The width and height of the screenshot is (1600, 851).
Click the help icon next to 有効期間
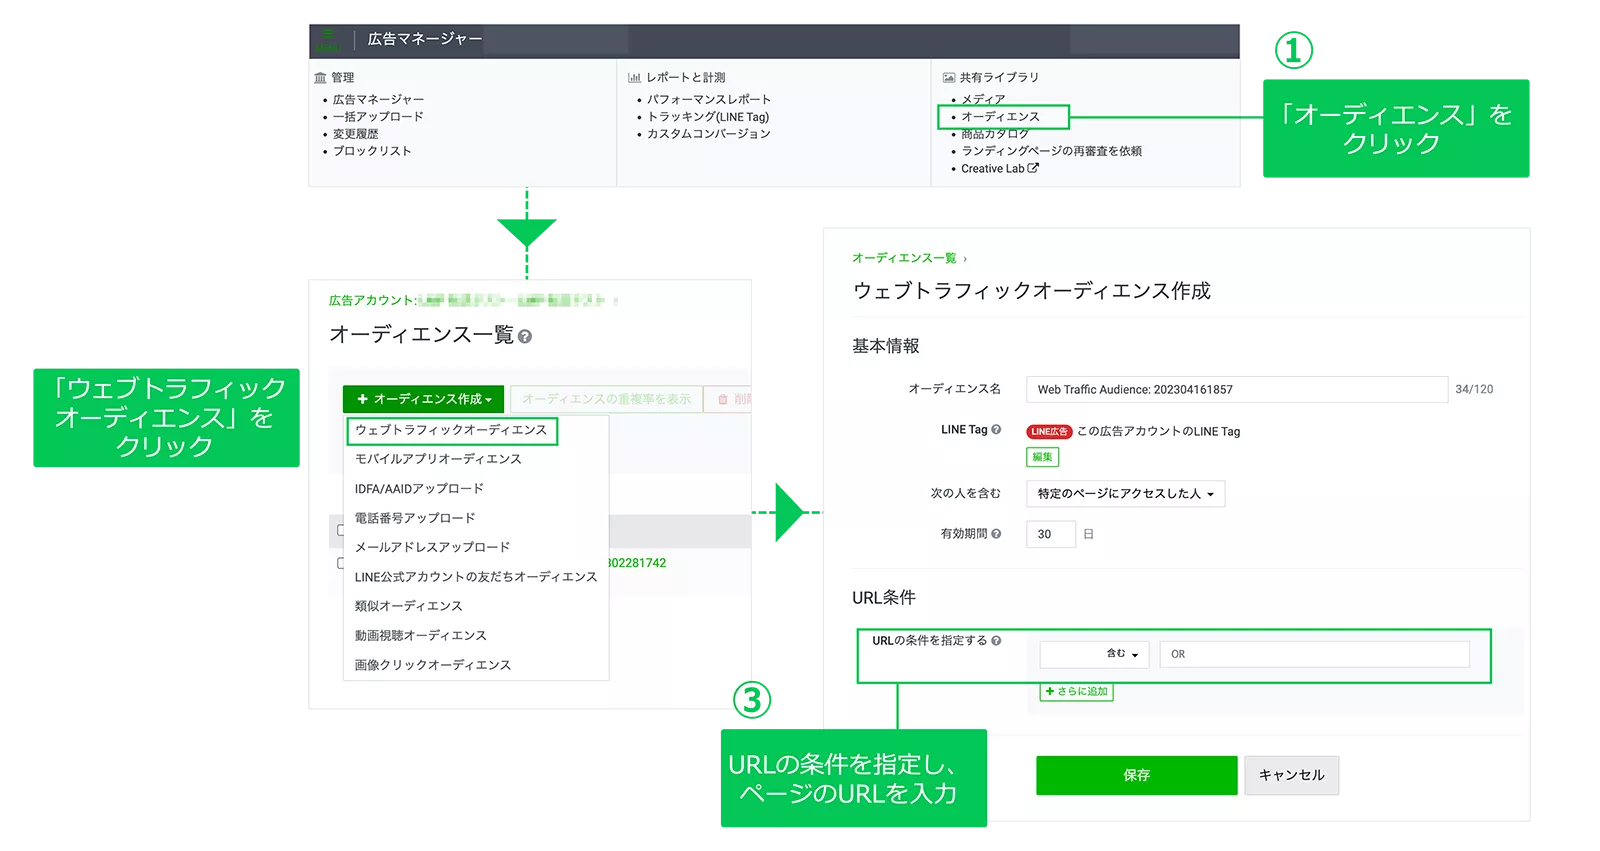coord(996,534)
